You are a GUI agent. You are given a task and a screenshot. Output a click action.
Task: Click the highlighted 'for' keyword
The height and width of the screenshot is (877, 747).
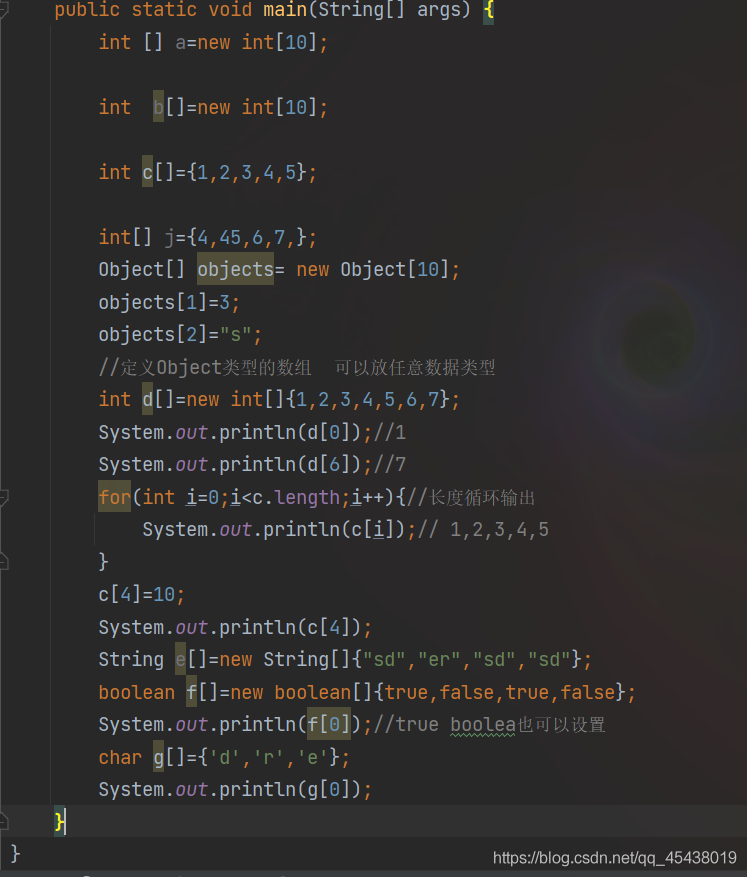pyautogui.click(x=115, y=496)
